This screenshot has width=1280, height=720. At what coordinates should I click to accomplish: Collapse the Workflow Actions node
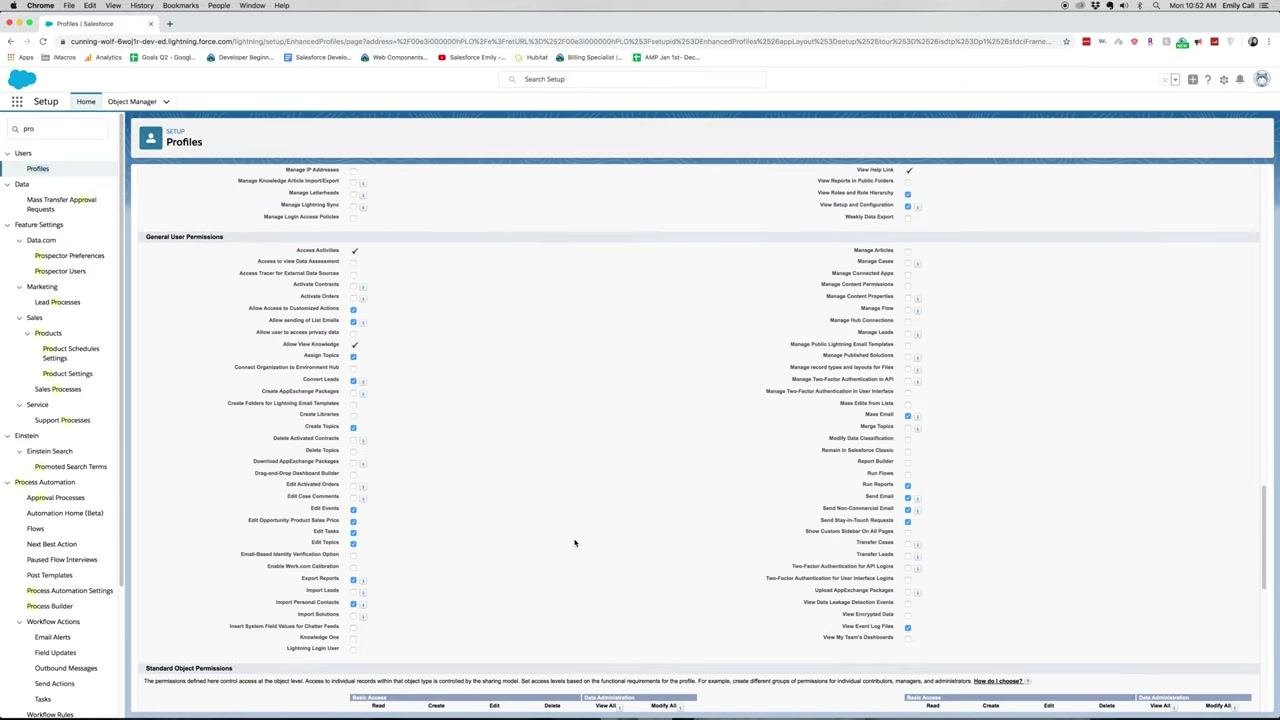(19, 622)
